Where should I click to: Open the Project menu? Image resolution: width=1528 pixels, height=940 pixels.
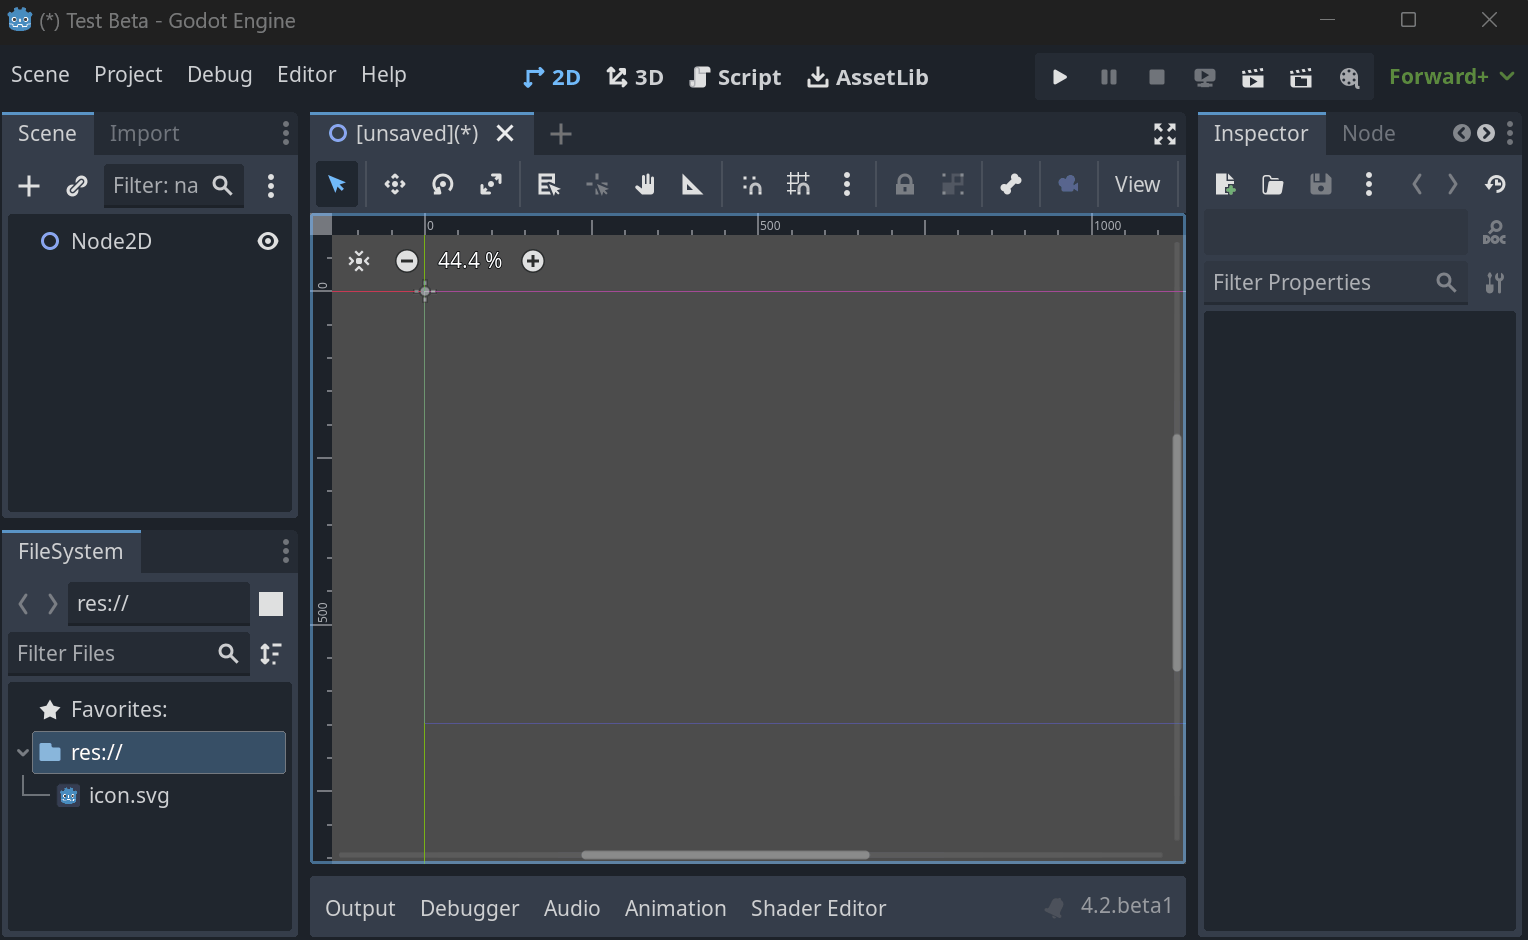pos(128,74)
